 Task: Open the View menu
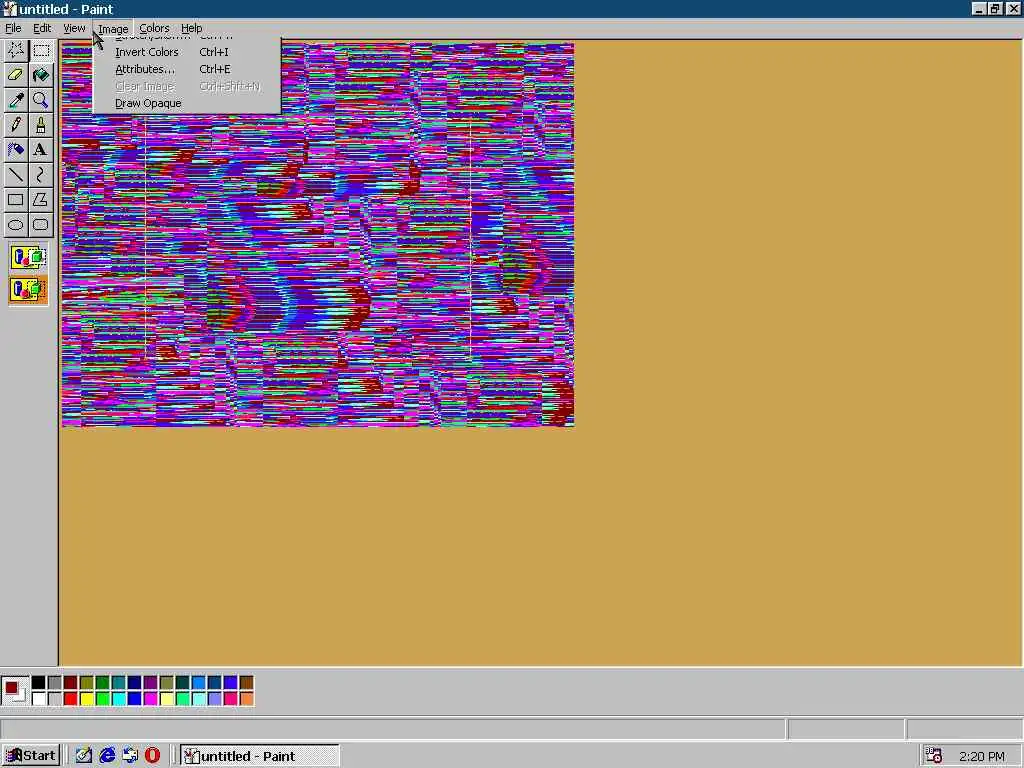tap(74, 28)
